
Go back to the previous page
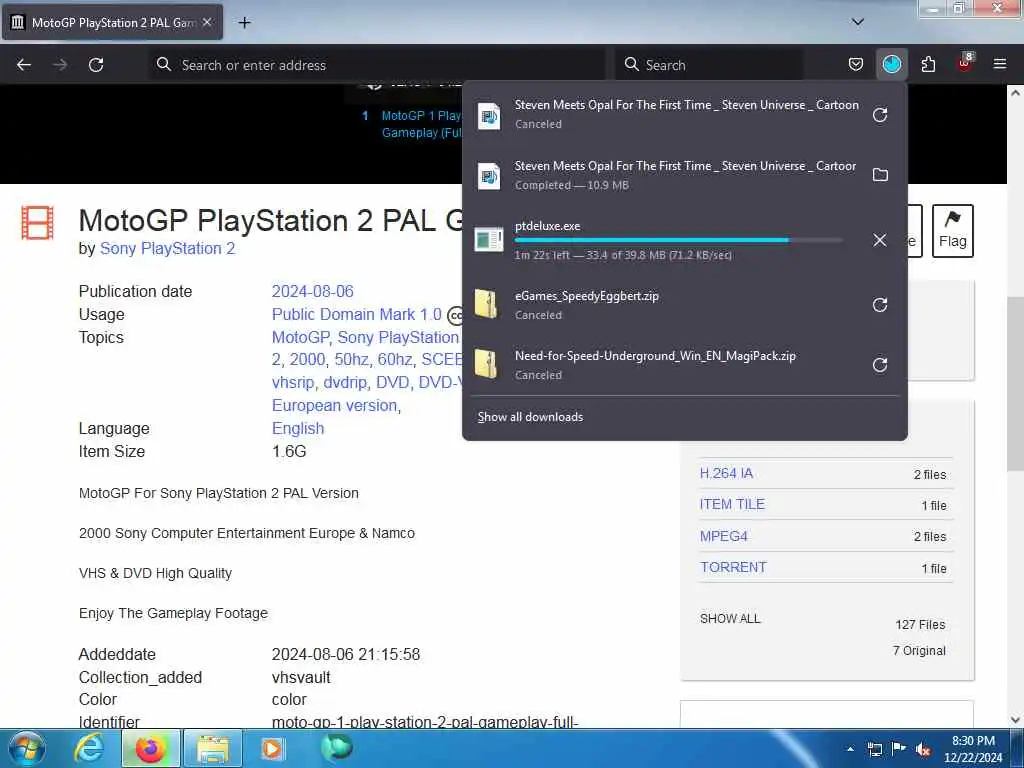coord(24,65)
